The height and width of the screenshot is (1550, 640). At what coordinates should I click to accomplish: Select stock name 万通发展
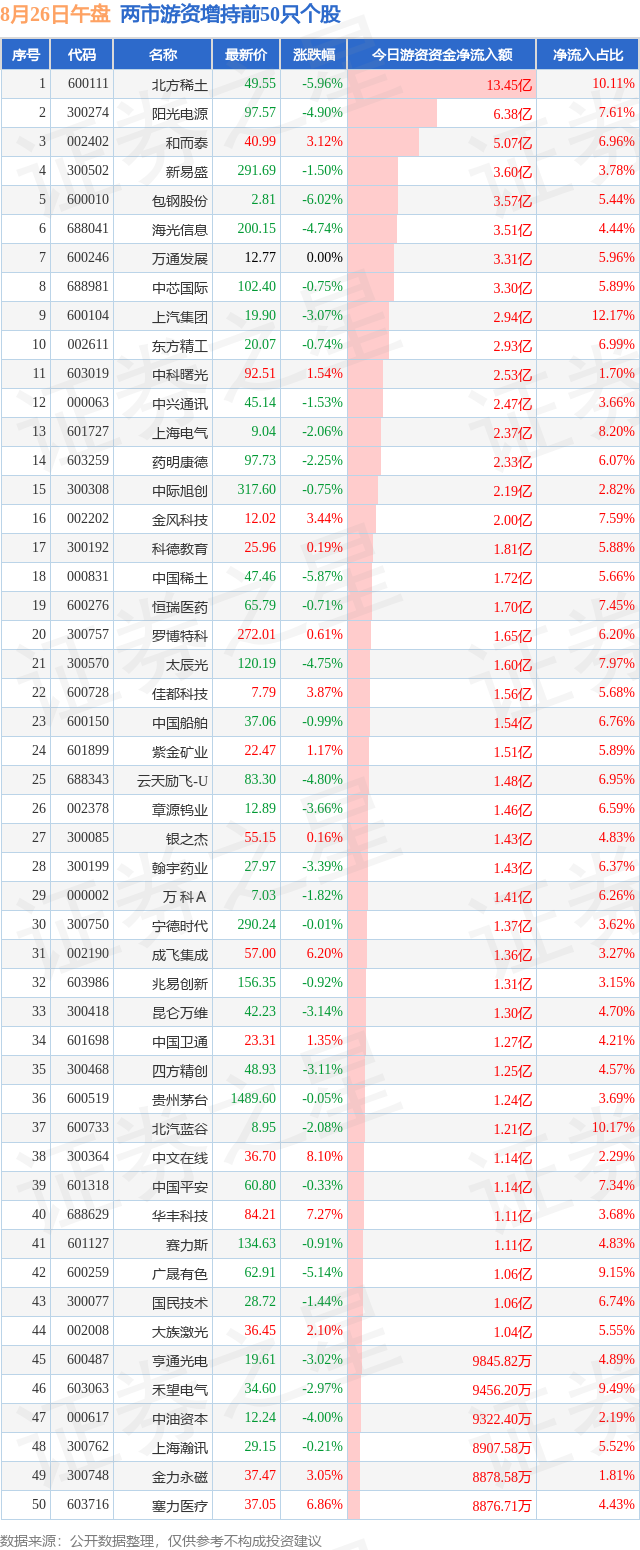180,258
